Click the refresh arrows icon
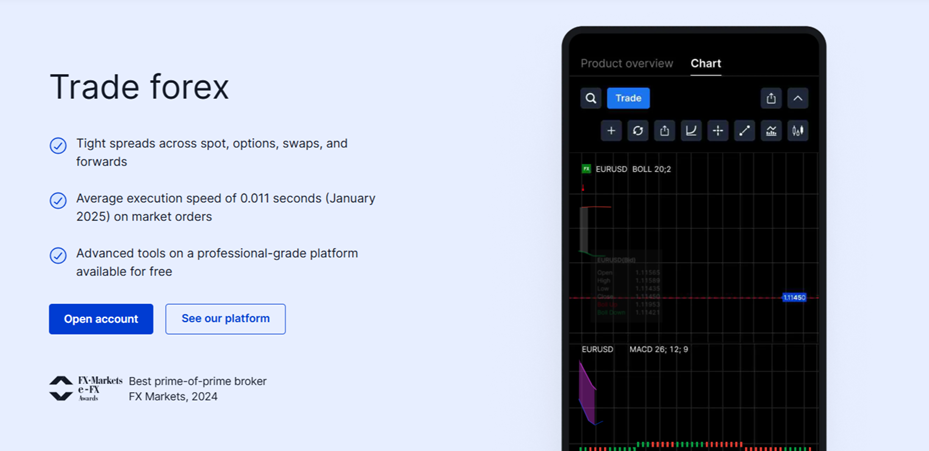Viewport: 929px width, 451px height. coord(638,130)
